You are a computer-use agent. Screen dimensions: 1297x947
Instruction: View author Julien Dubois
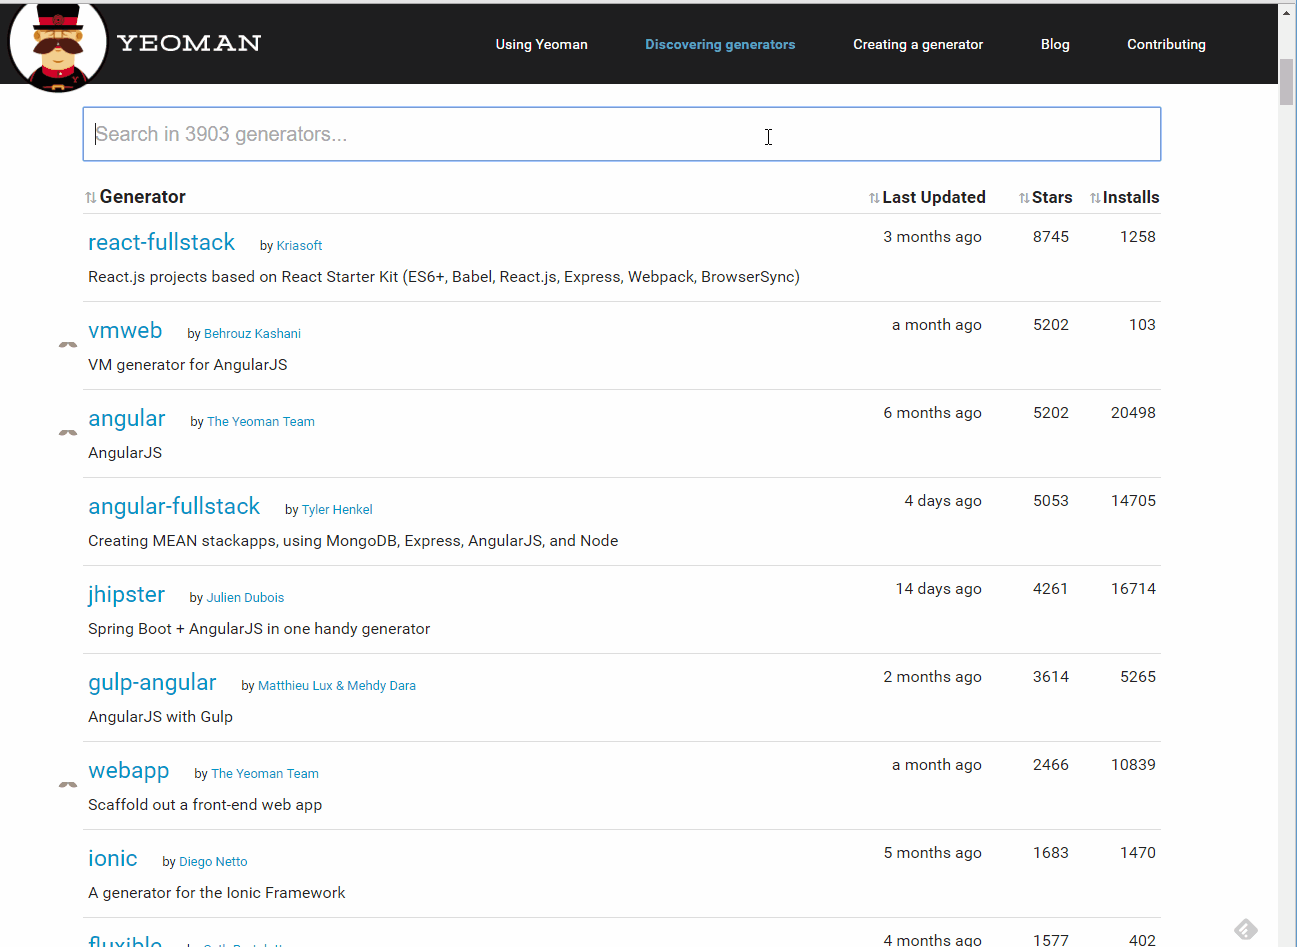click(x=245, y=598)
